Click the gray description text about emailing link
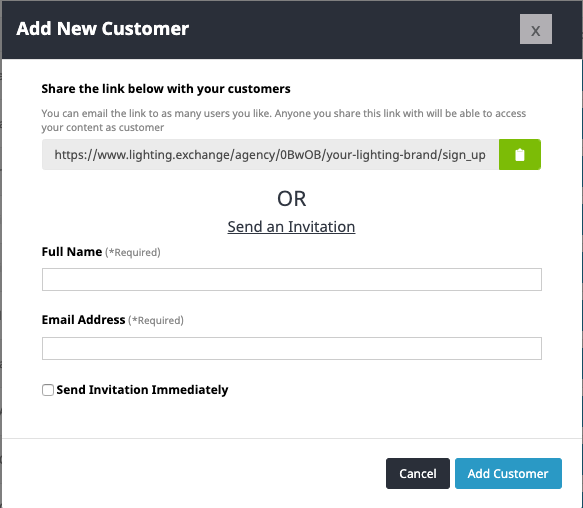The width and height of the screenshot is (583, 508). pyautogui.click(x=284, y=120)
